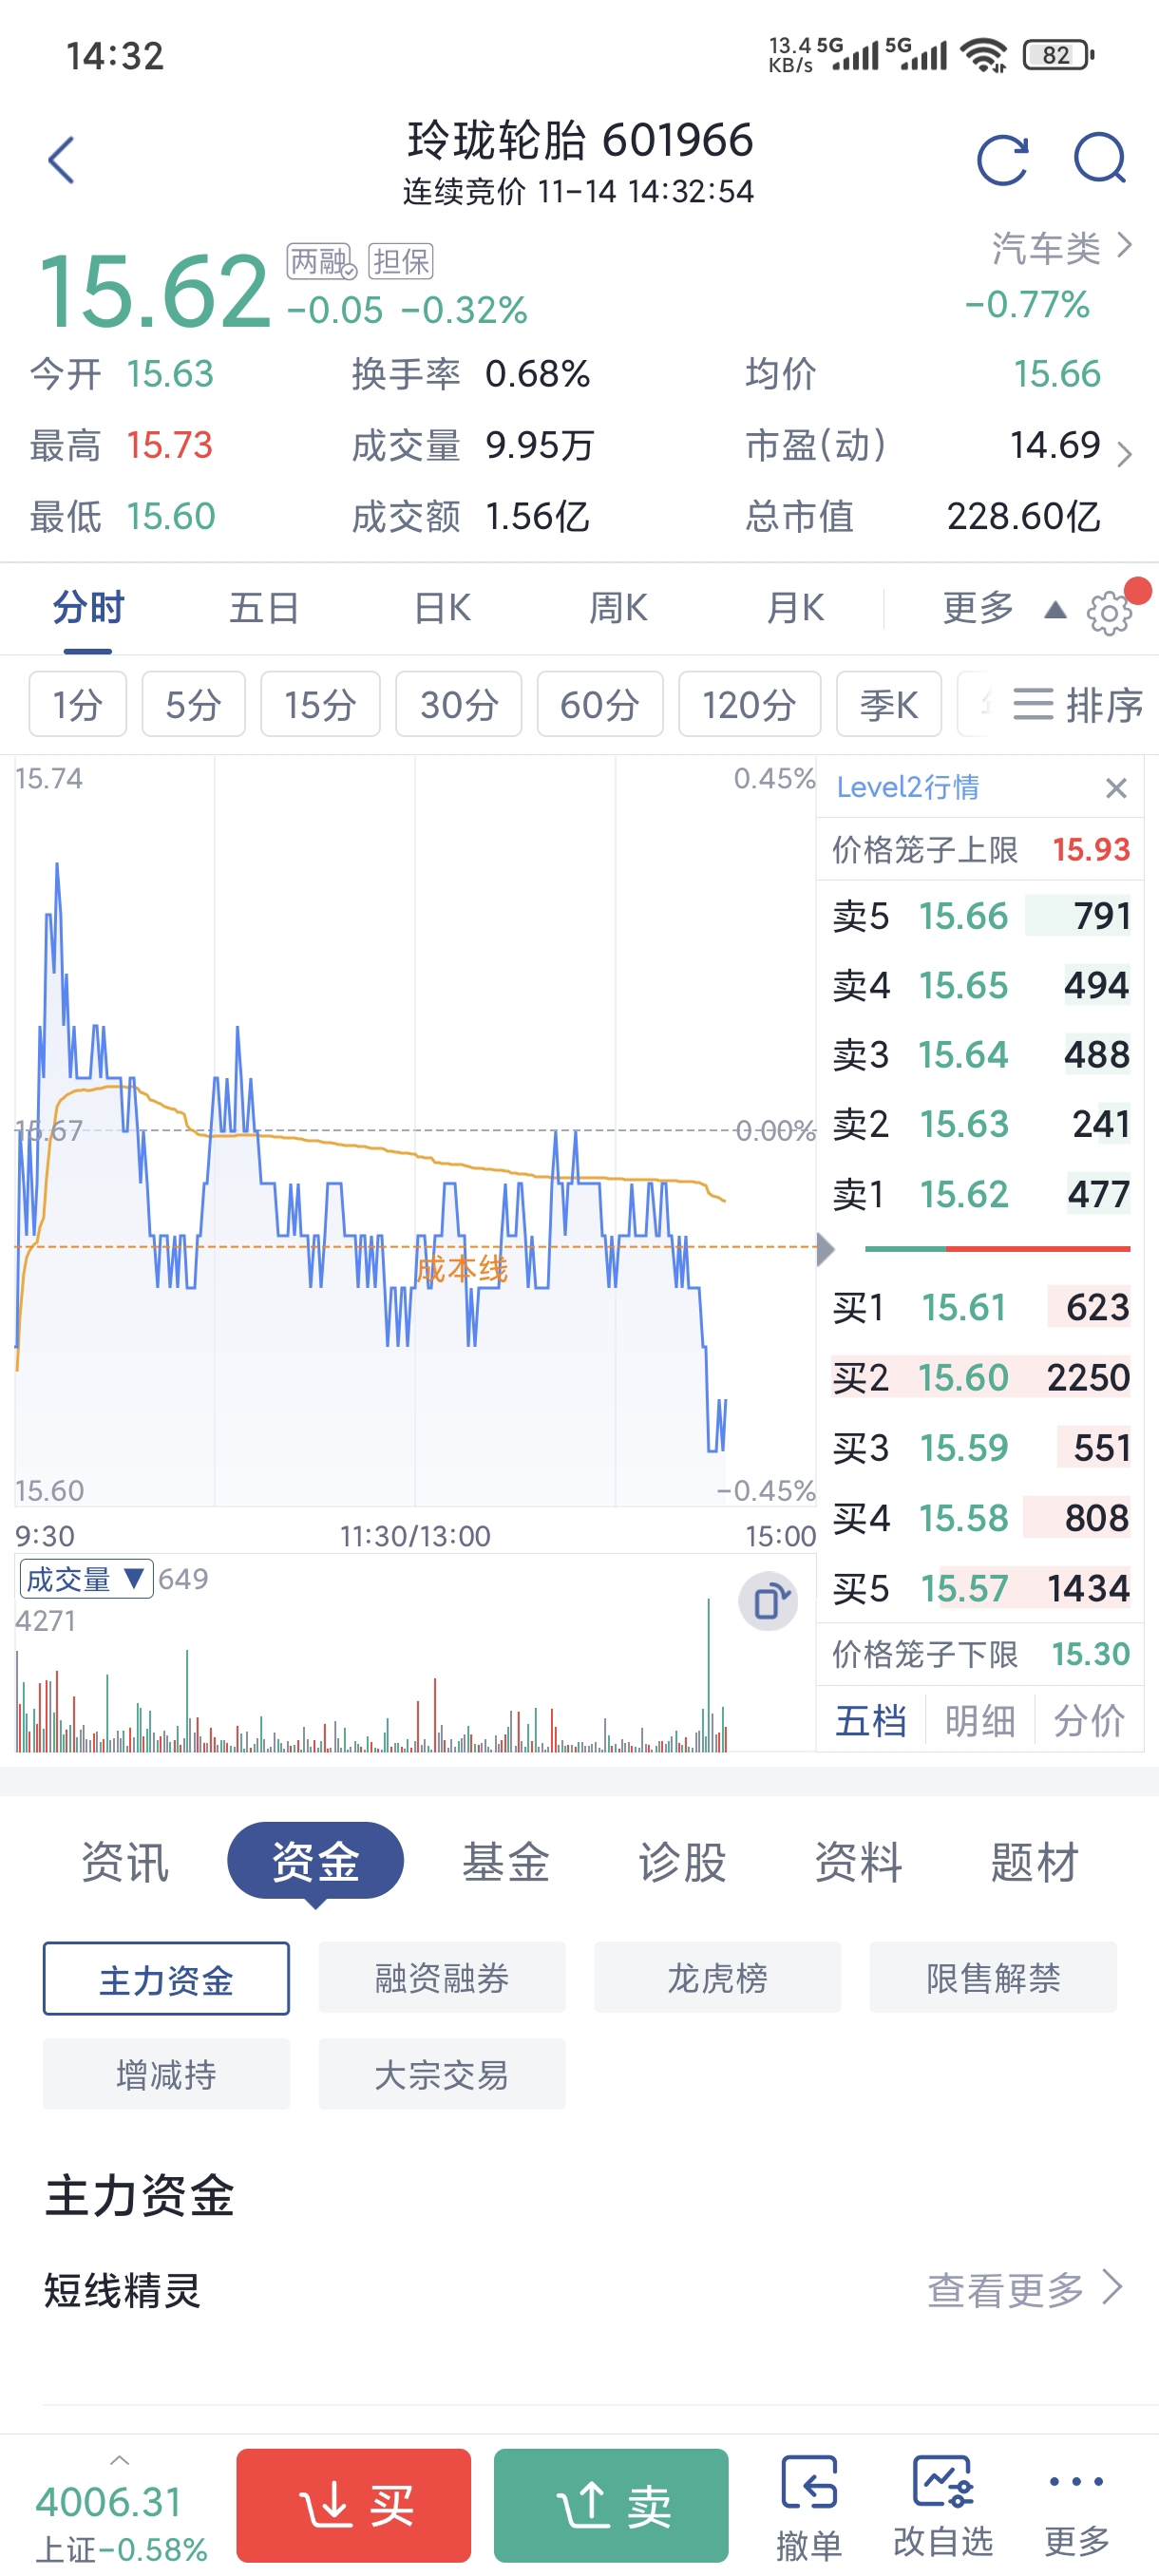1159x2576 pixels.
Task: Select the 增减持 filter
Action: [166, 2075]
